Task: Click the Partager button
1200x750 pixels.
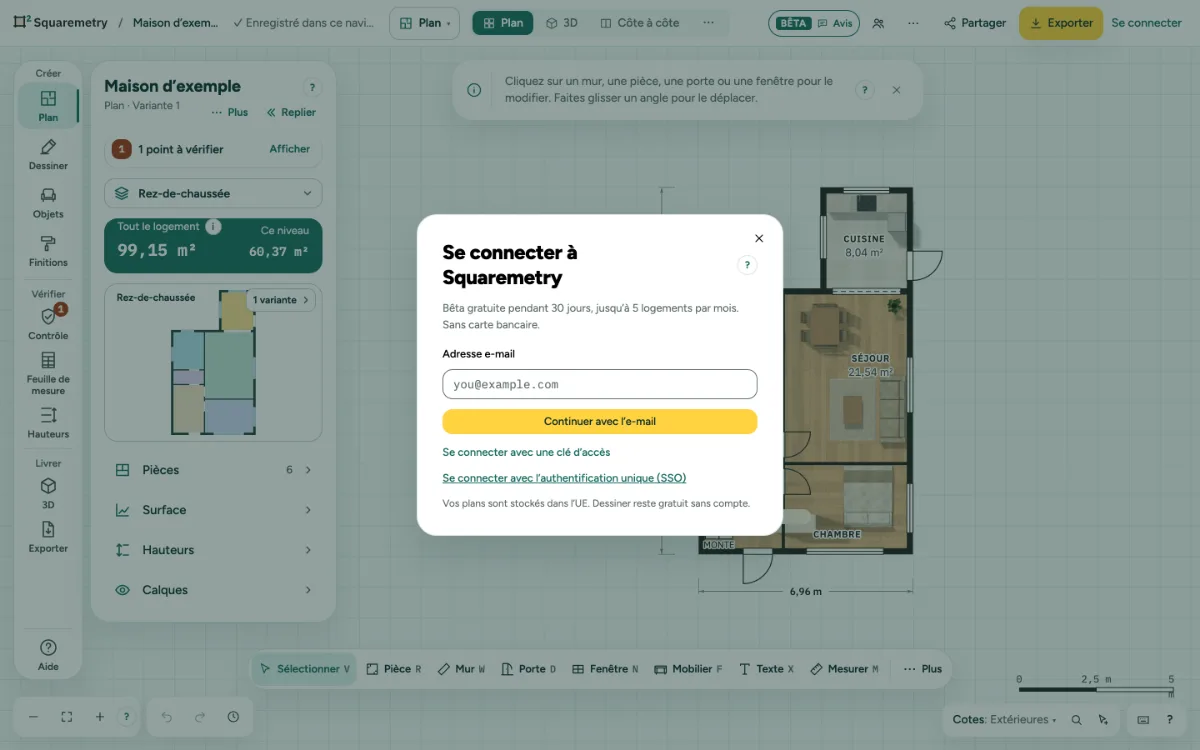Action: 975,23
